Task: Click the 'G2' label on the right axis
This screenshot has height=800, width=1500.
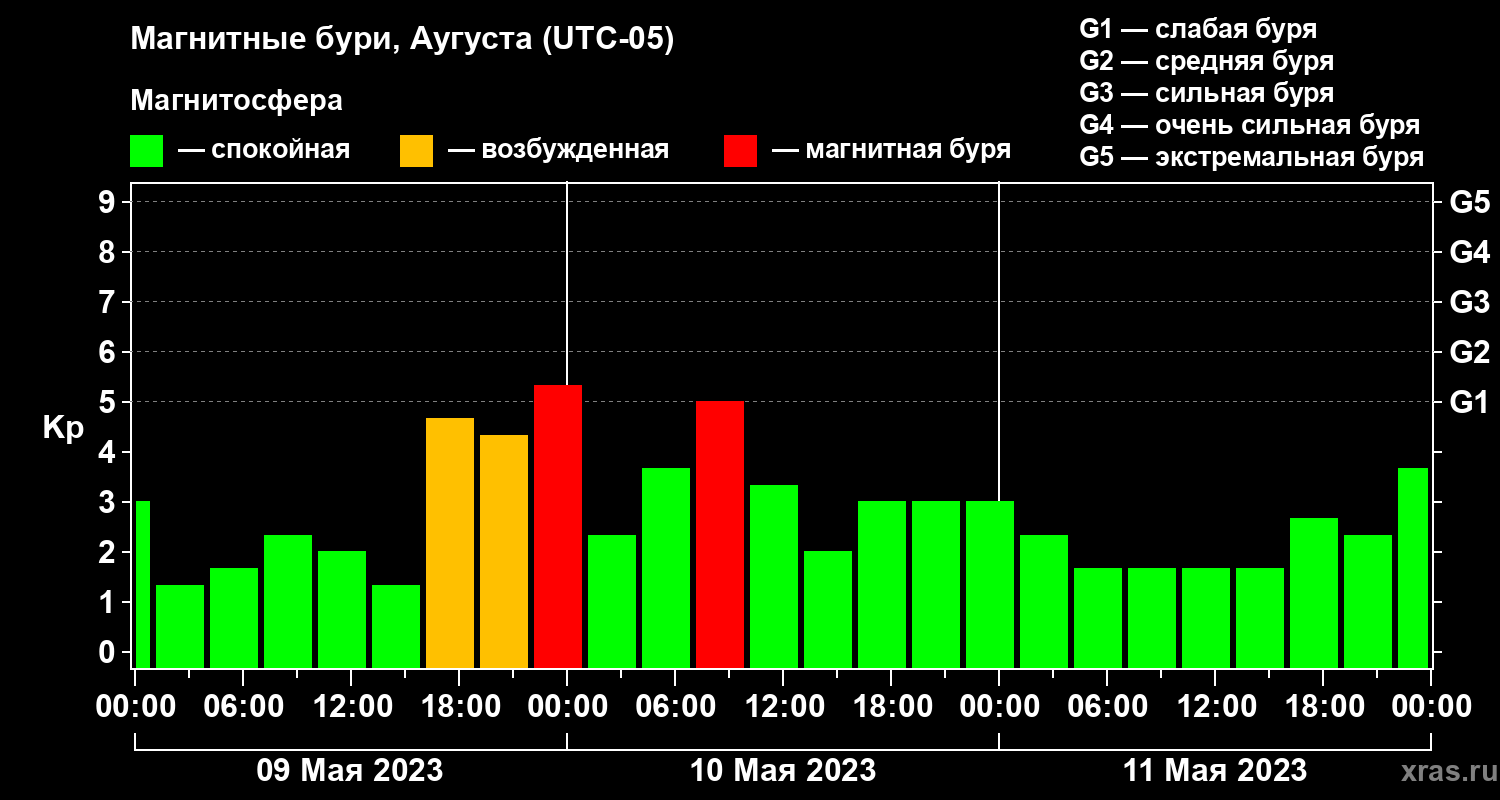Action: [x=1469, y=352]
